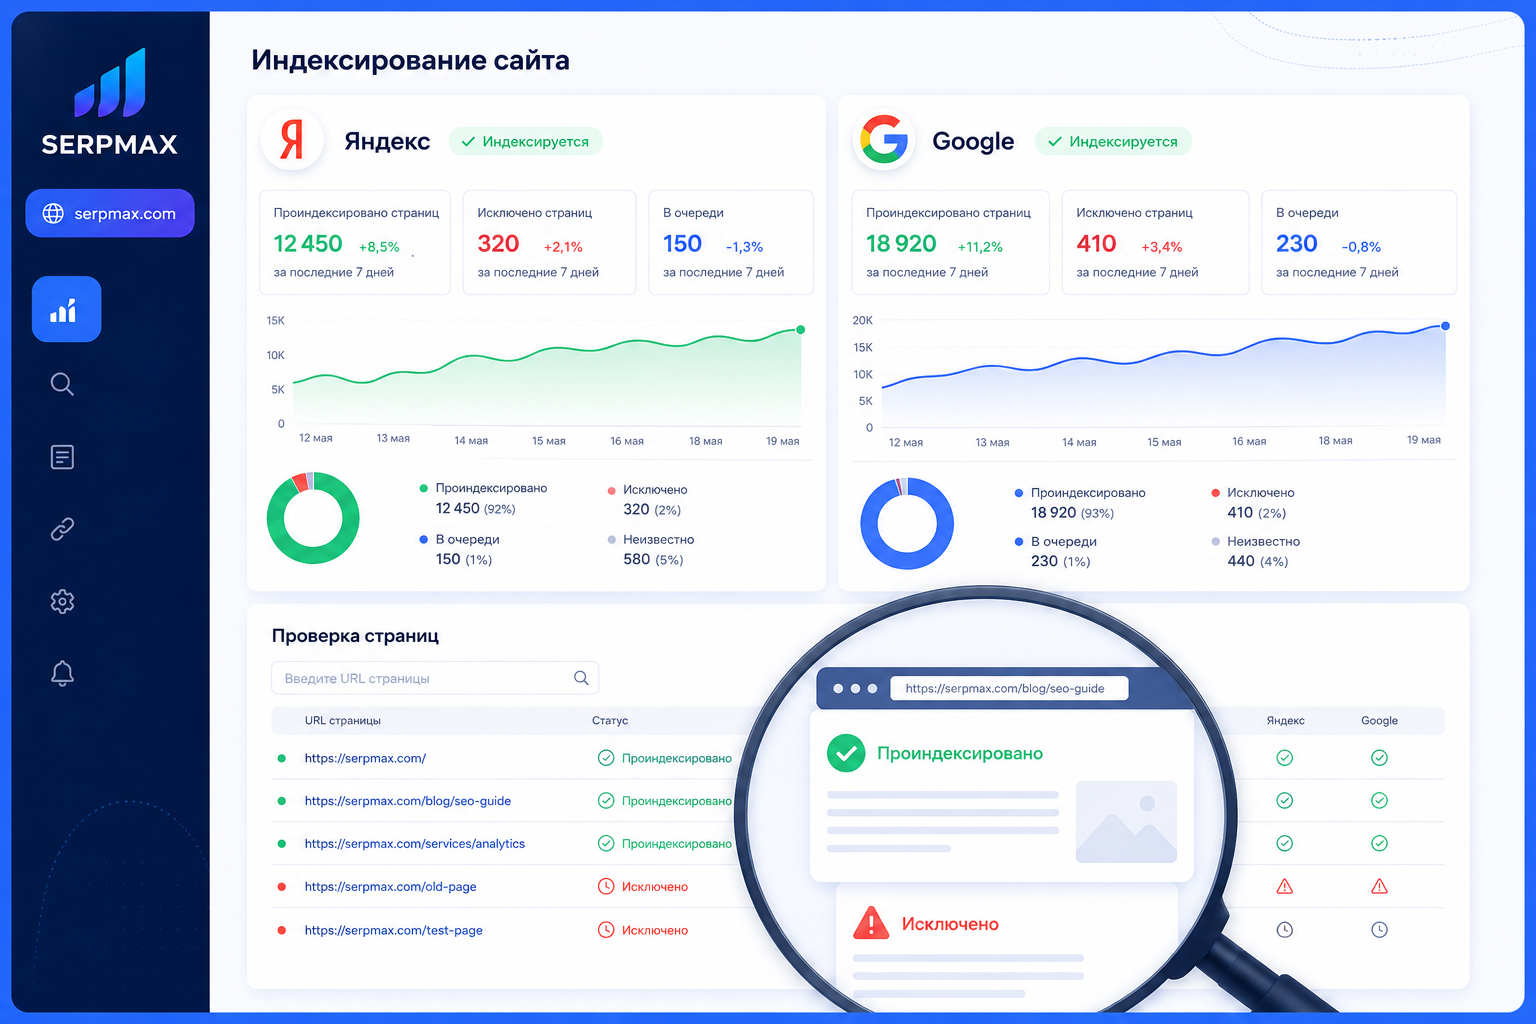Viewport: 1536px width, 1024px height.
Task: Click the magnifier icon in URL search field
Action: (x=581, y=678)
